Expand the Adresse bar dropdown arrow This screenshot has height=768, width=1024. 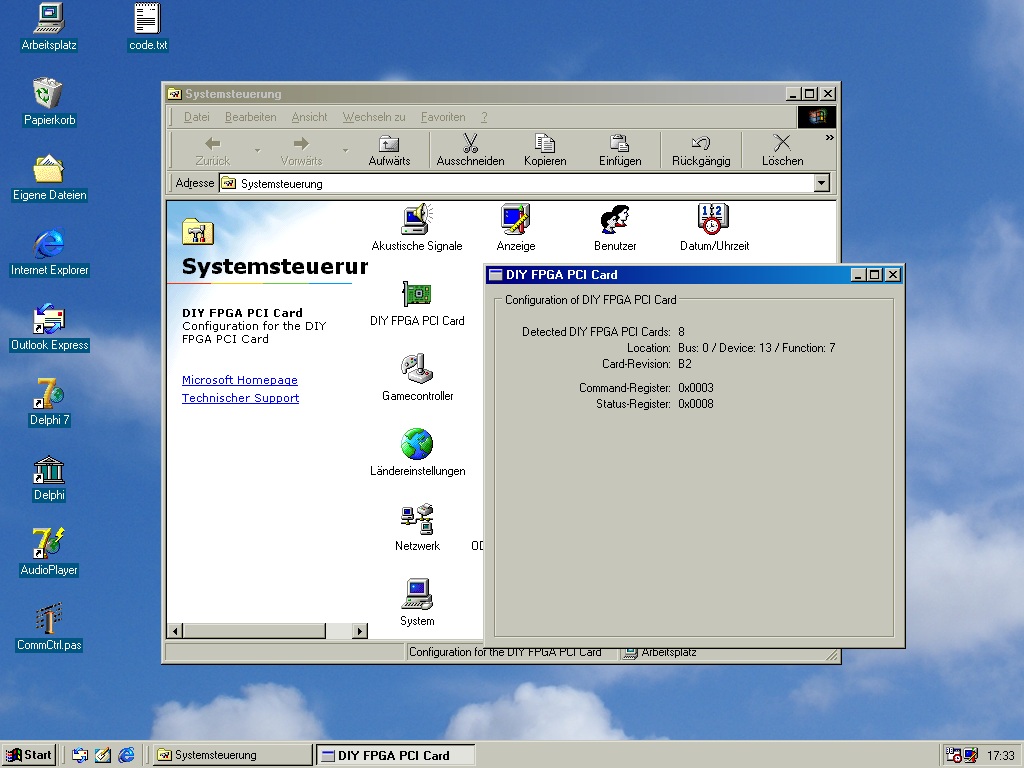pos(822,183)
